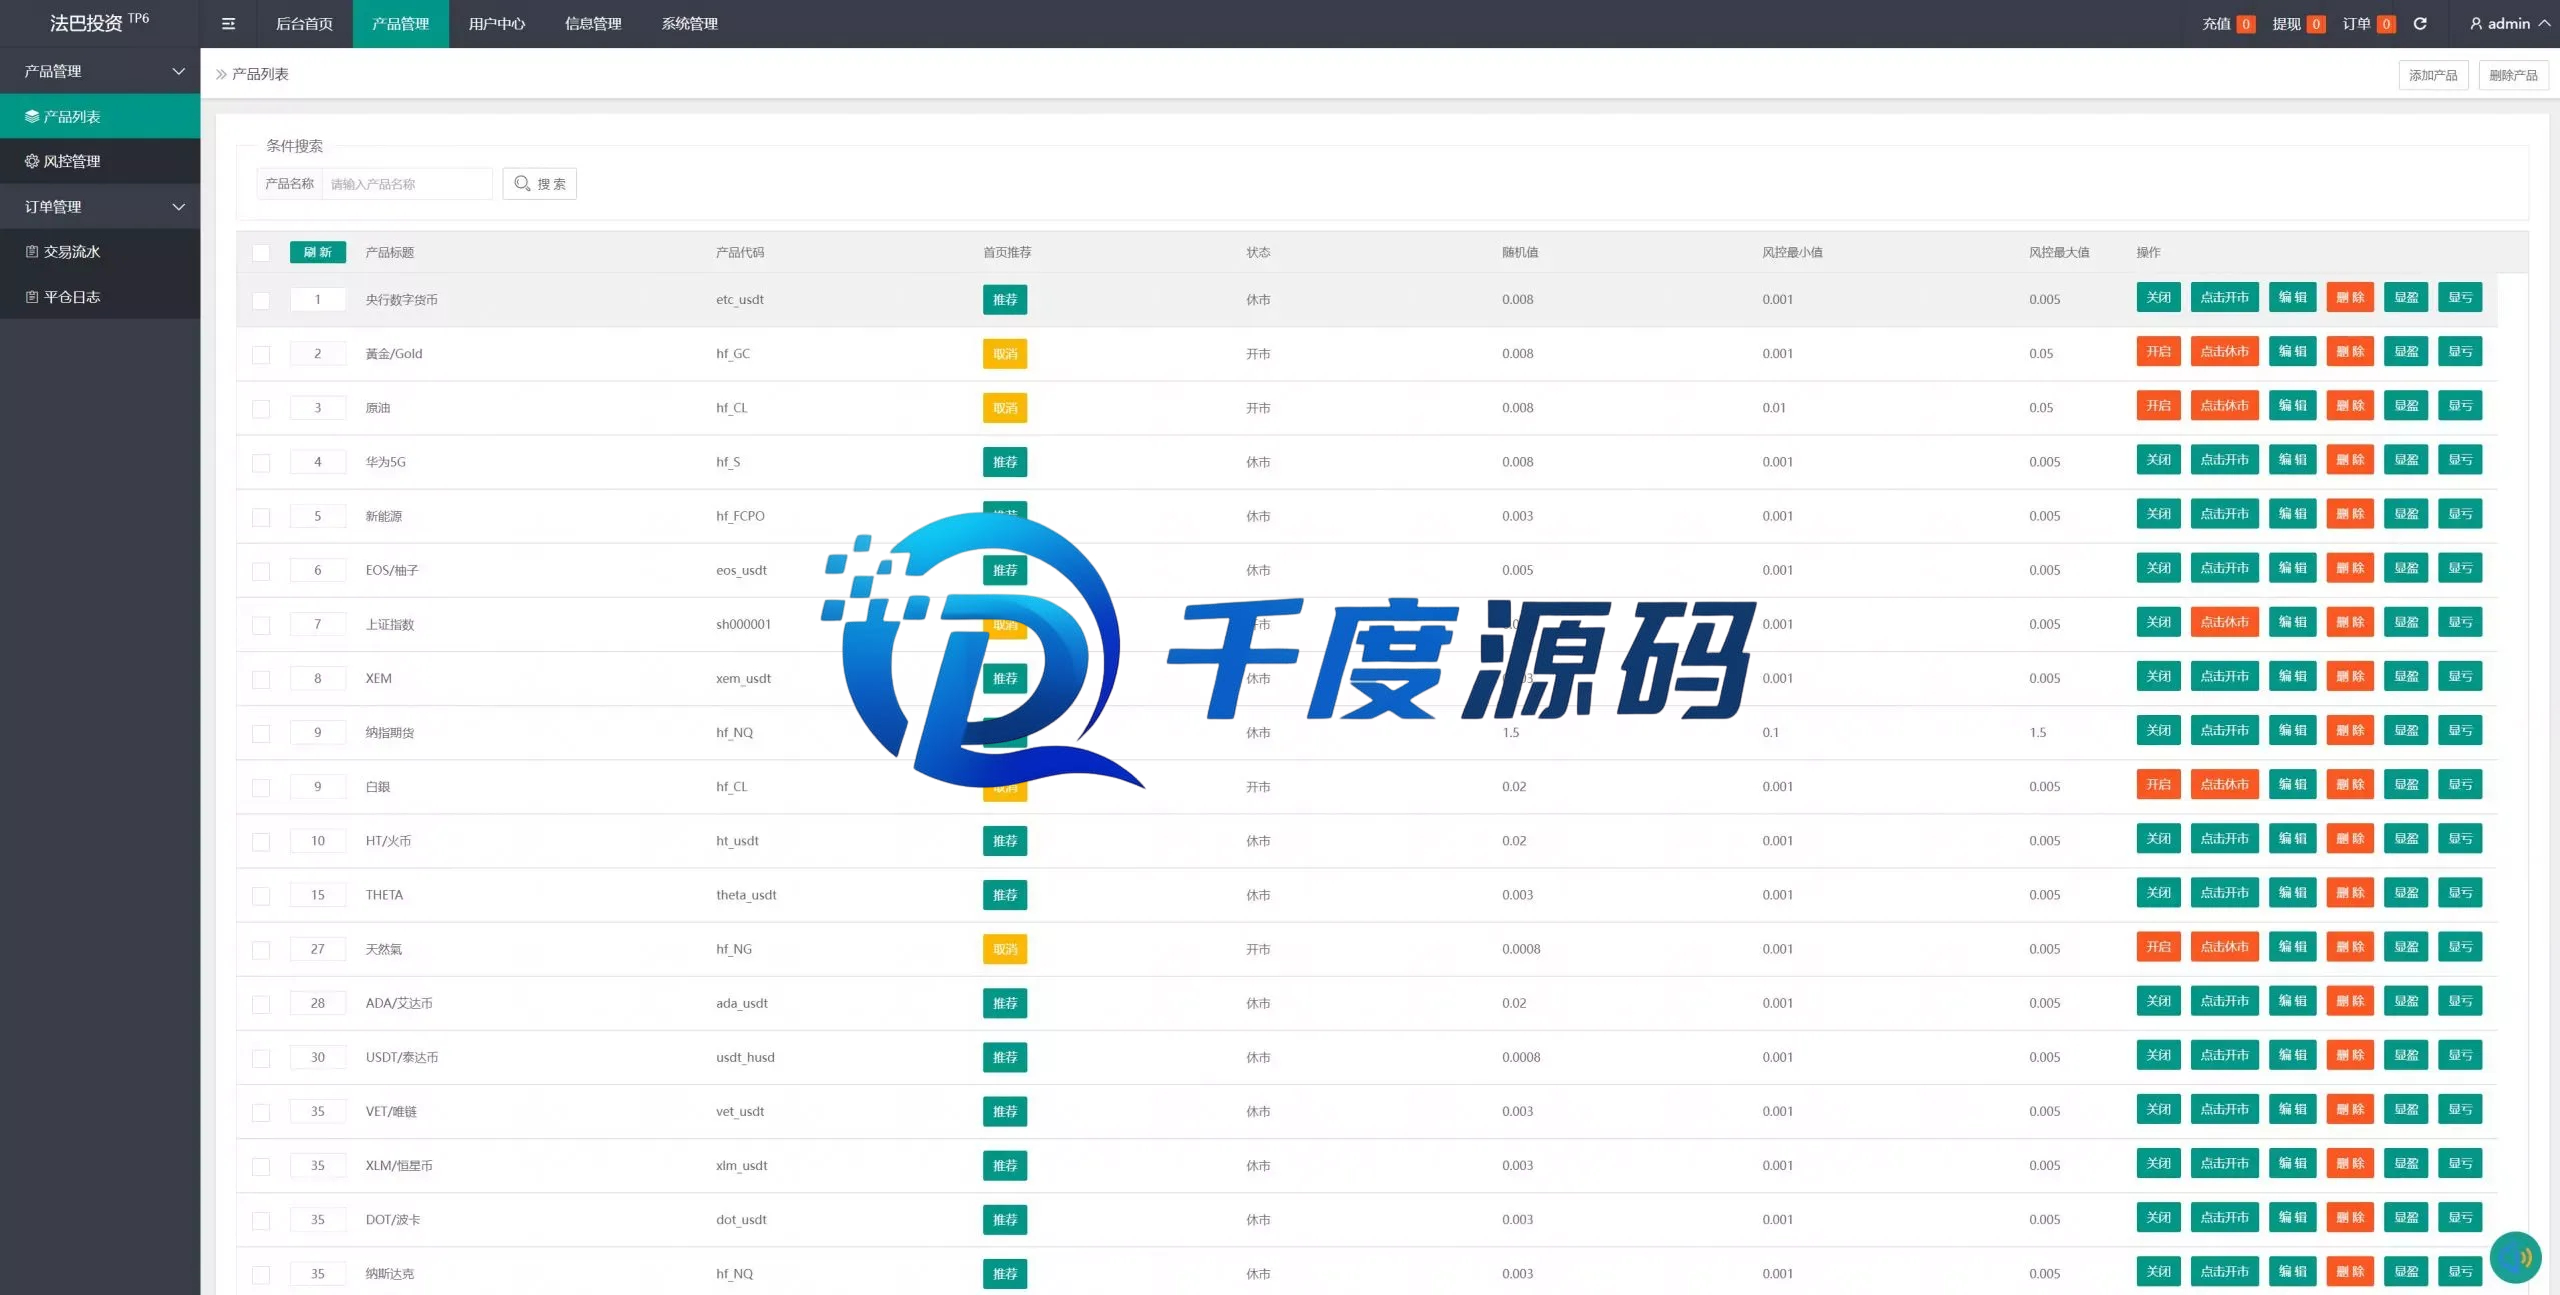This screenshot has height=1295, width=2560.
Task: Click 显亏 for XEM
Action: pos(2460,676)
